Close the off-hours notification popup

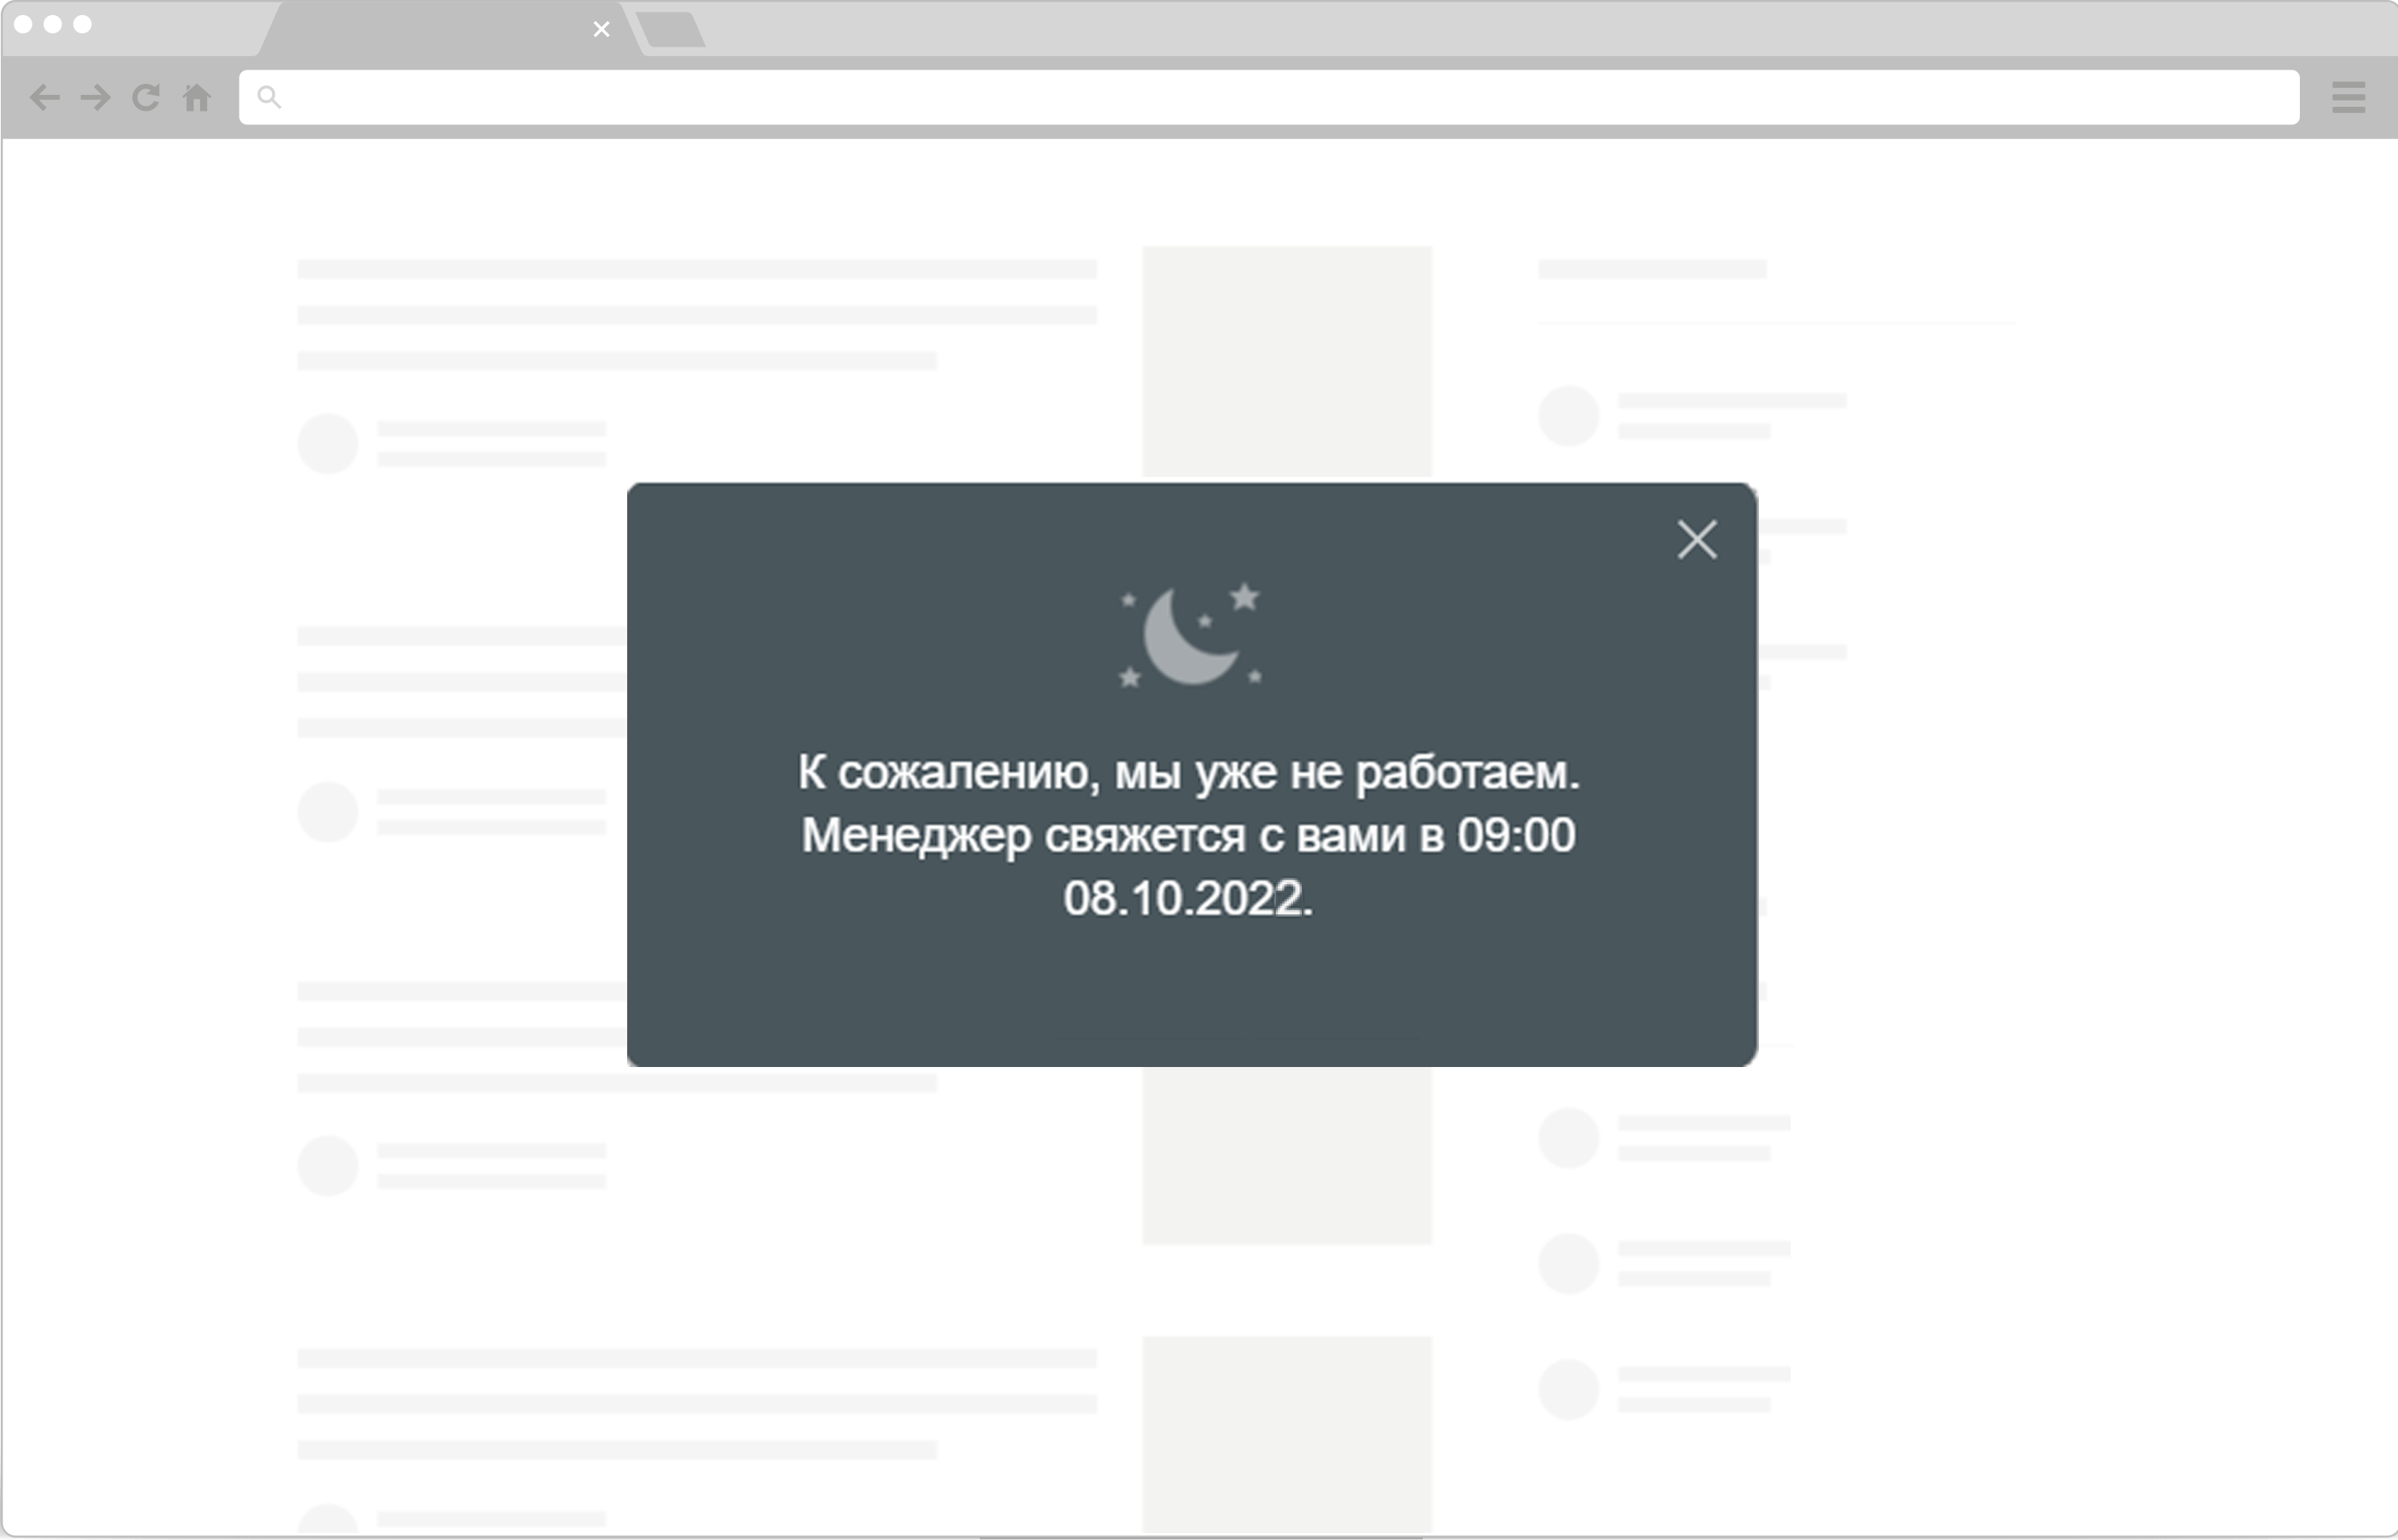[1696, 540]
